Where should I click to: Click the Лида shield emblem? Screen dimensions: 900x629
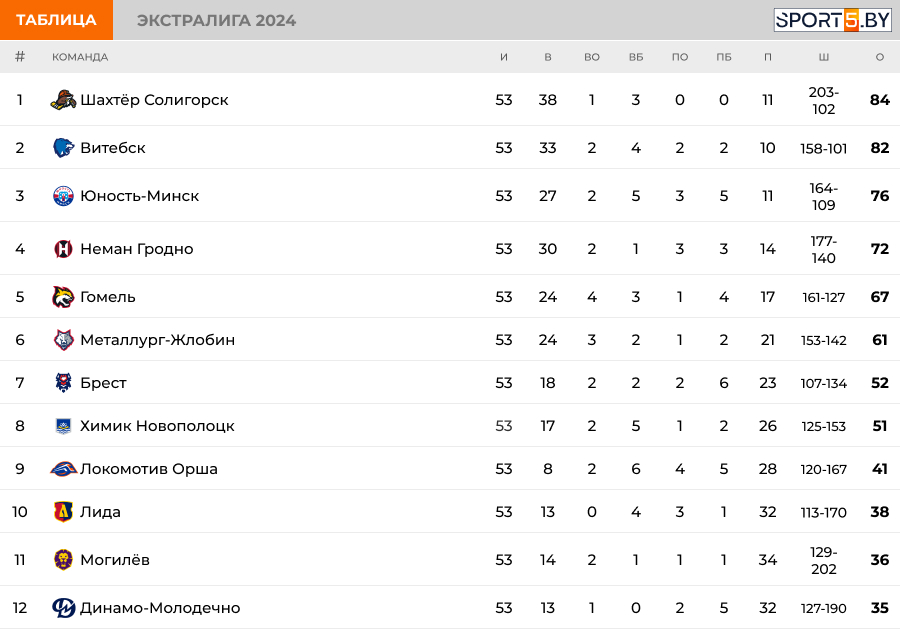coord(63,511)
